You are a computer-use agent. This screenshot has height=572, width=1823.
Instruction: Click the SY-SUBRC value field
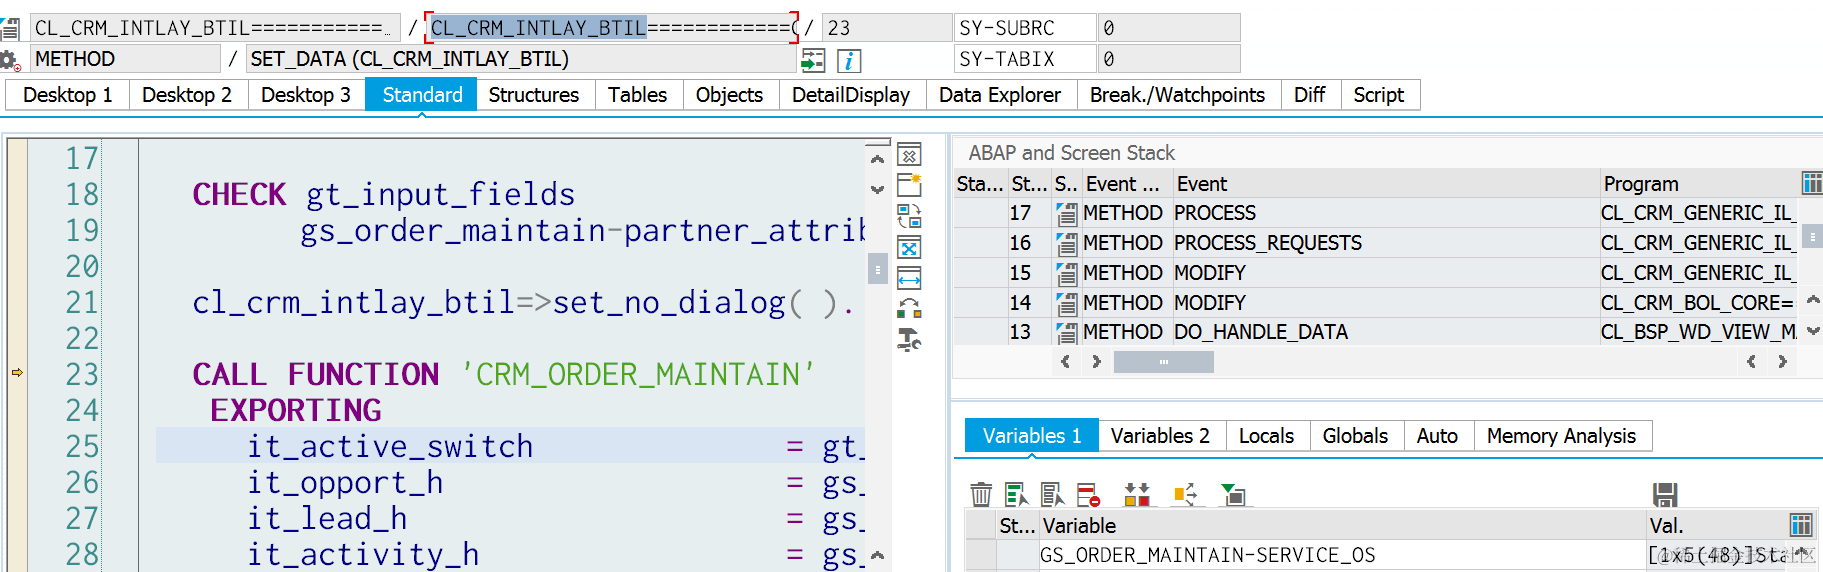(1168, 28)
